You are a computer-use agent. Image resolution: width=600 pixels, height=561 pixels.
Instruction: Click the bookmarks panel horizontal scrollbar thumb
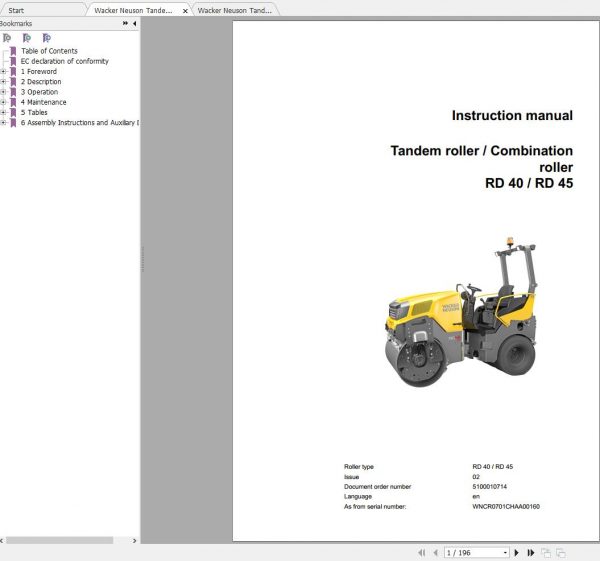[x=59, y=540]
